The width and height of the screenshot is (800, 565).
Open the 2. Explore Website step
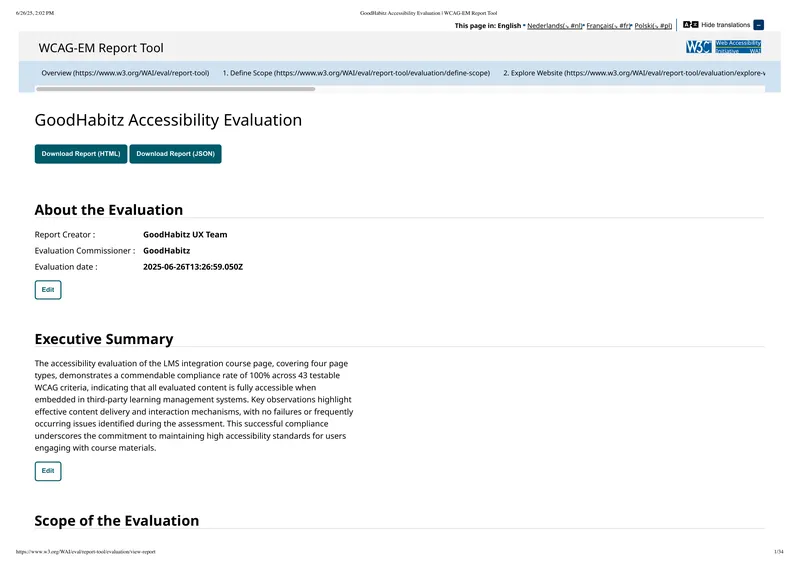pyautogui.click(x=634, y=73)
